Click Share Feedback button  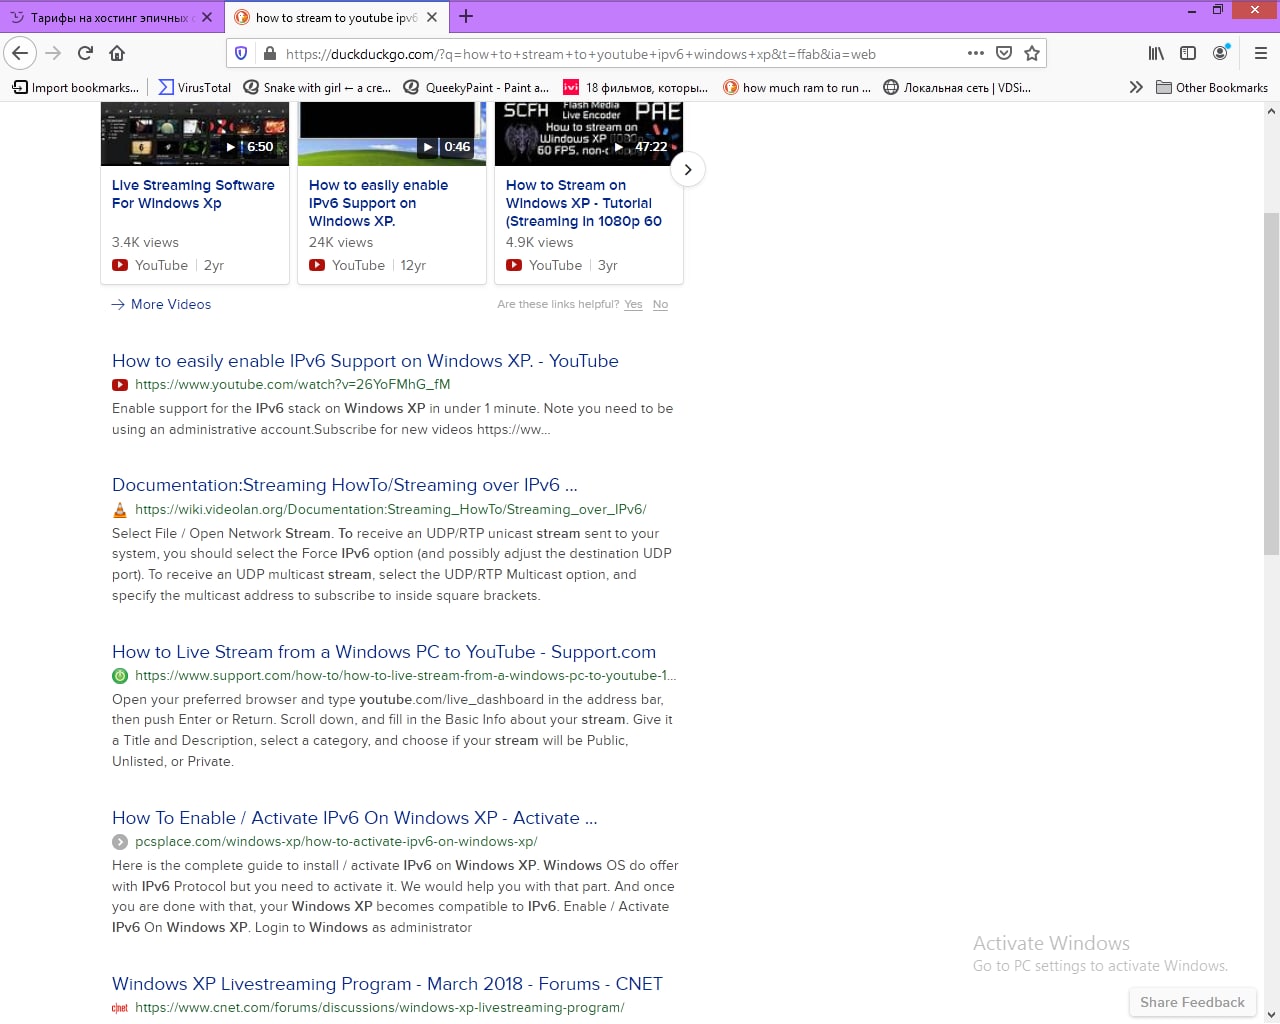coord(1192,1002)
